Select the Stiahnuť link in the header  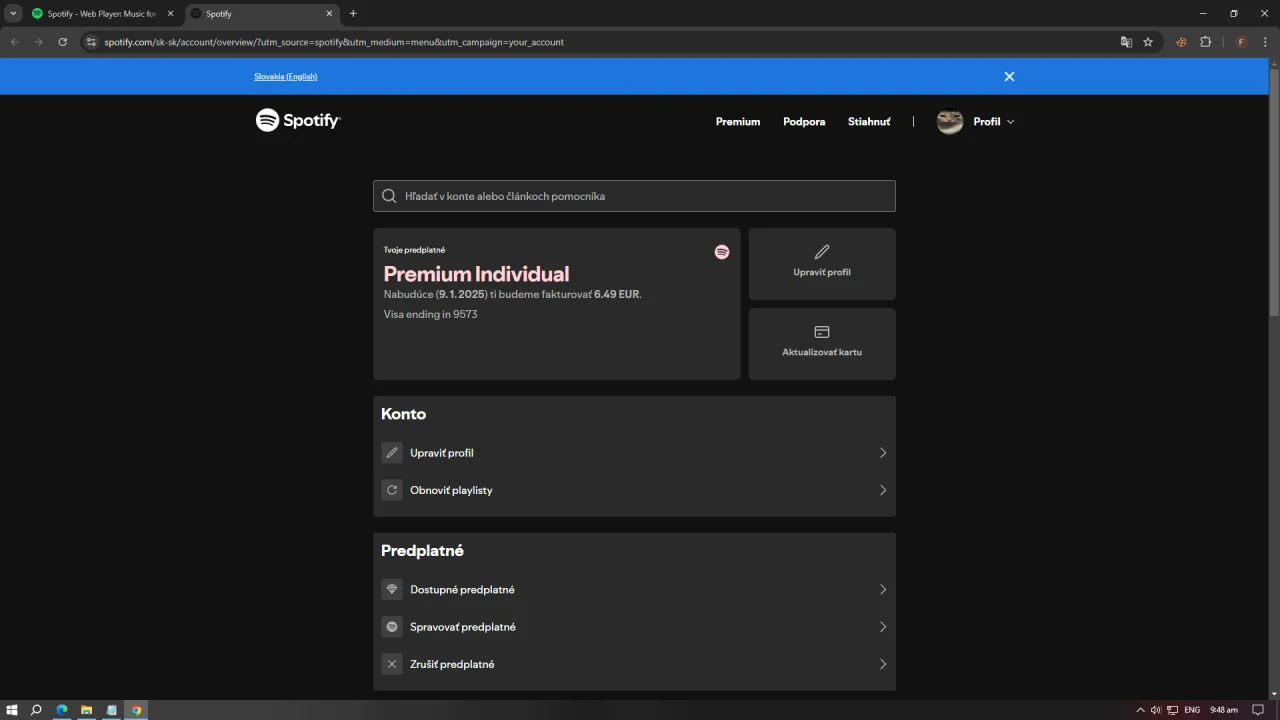click(x=869, y=121)
